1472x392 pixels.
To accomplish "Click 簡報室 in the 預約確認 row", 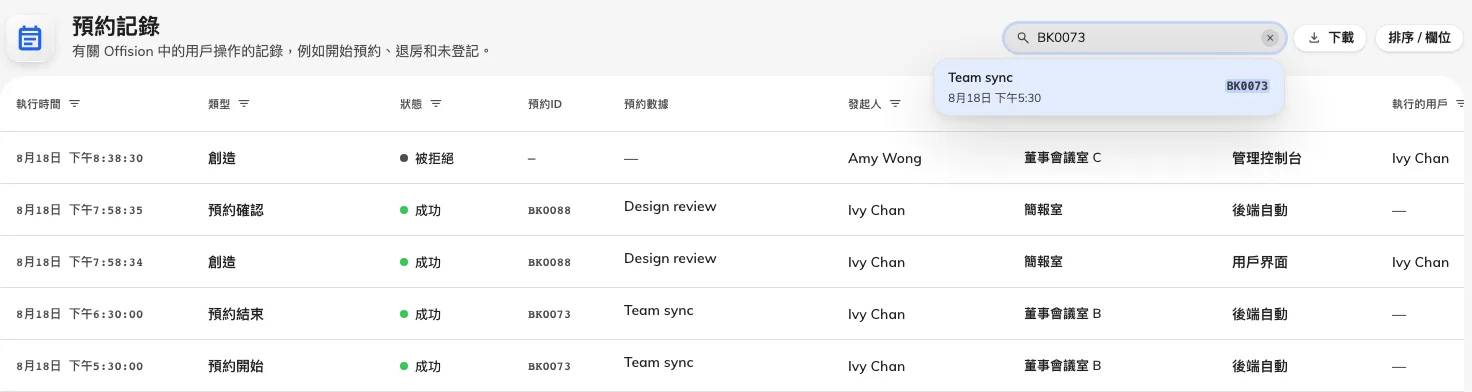I will [1043, 209].
